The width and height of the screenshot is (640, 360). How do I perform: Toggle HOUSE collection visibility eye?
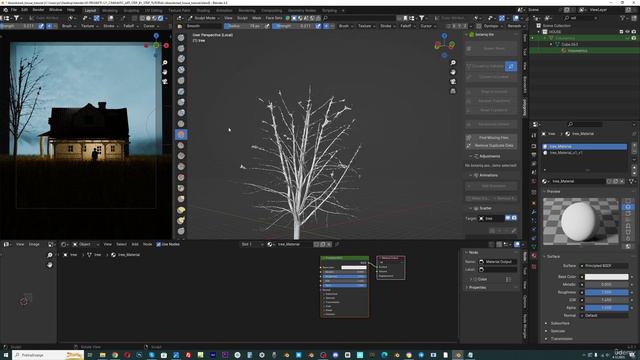point(627,31)
